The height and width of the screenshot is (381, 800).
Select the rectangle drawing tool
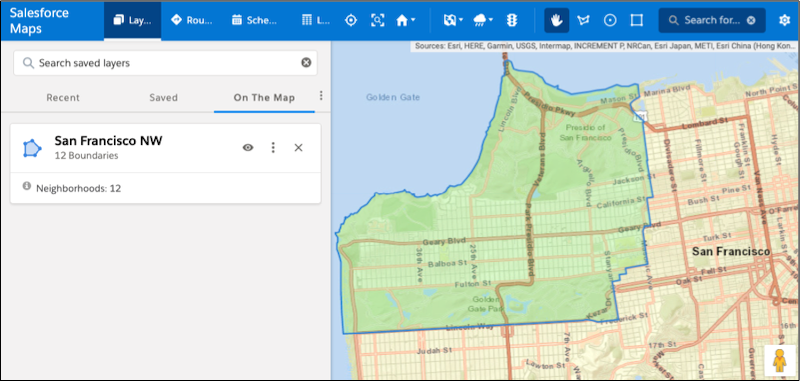pyautogui.click(x=636, y=20)
